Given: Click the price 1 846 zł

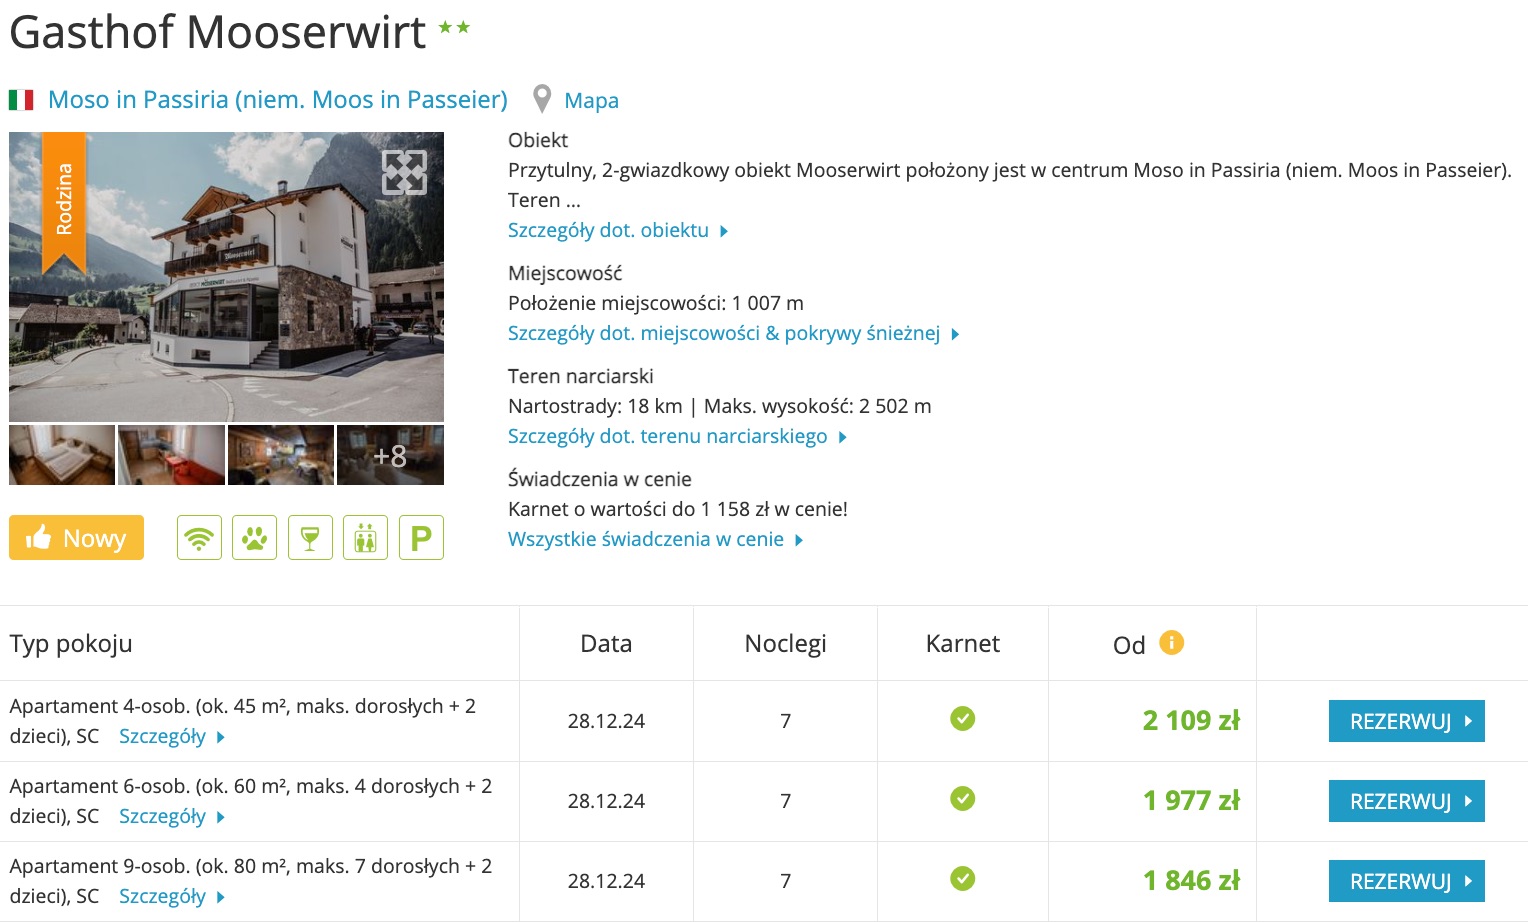Looking at the screenshot, I should (1191, 881).
